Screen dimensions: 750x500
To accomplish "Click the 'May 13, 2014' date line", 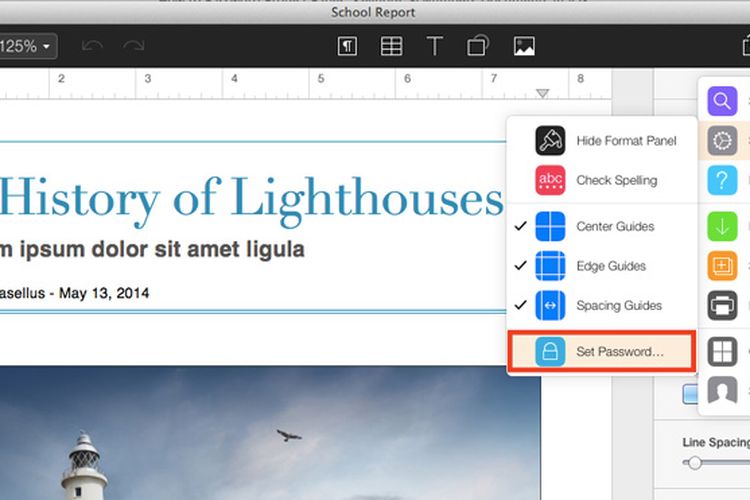I will (104, 293).
